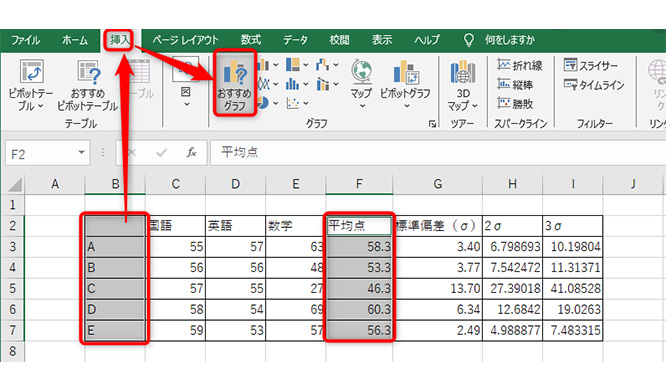Image resolution: width=666 pixels, height=390 pixels.
Task: Select cell containing 数学
Action: (x=296, y=226)
